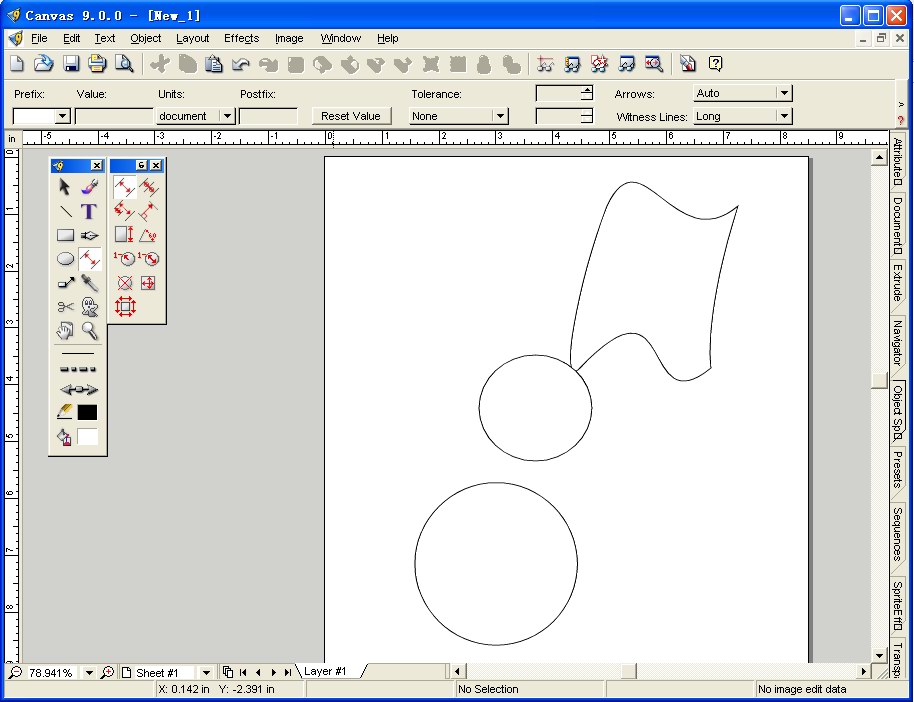Viewport: 914px width, 702px height.
Task: Select the arrow Selection tool
Action: point(65,187)
